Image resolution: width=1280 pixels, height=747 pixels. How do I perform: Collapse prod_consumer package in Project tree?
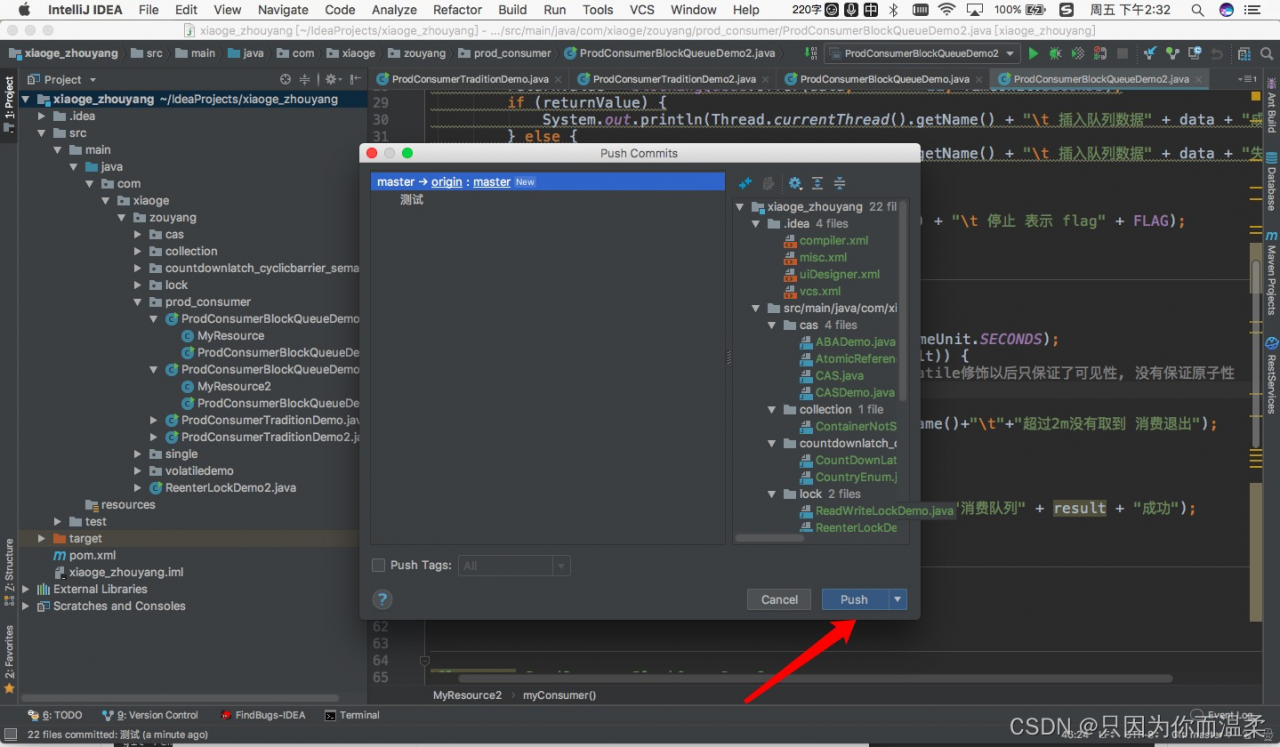click(x=138, y=302)
